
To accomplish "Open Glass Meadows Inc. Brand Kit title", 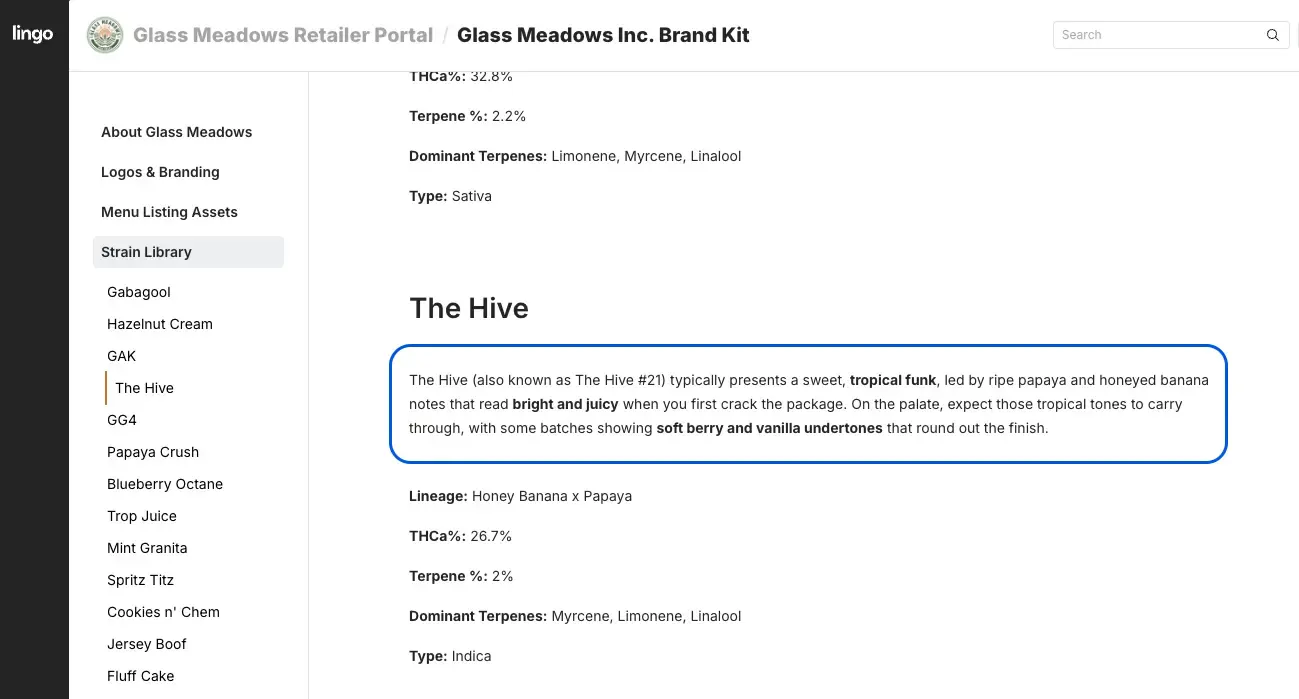I will 603,35.
